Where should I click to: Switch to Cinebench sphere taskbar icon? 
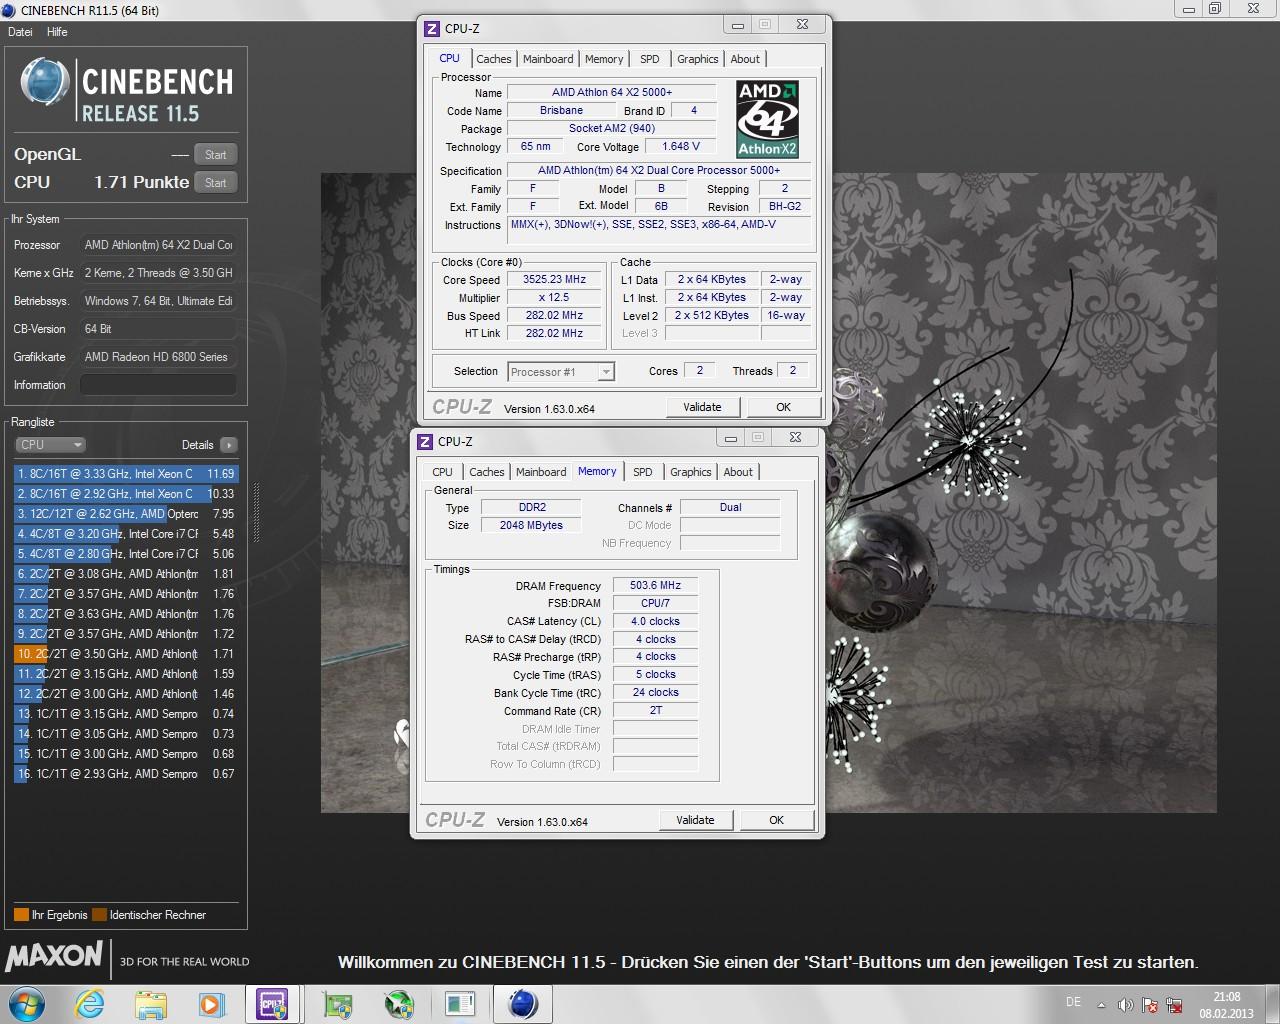523,1004
